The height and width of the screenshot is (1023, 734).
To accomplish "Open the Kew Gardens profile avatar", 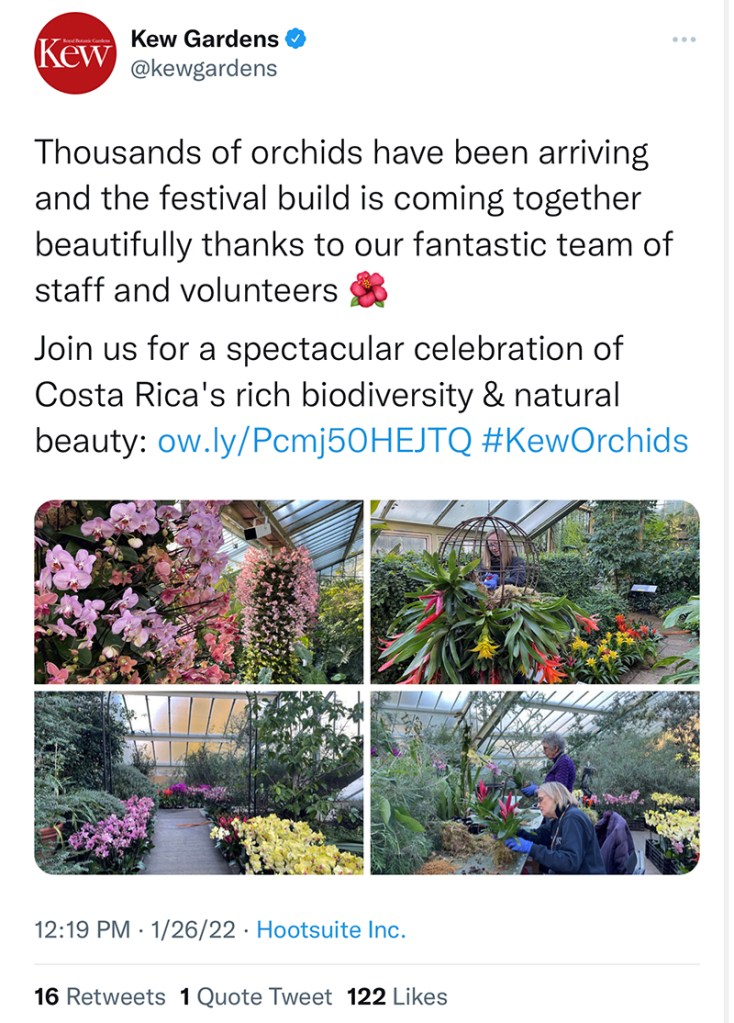I will (75, 53).
